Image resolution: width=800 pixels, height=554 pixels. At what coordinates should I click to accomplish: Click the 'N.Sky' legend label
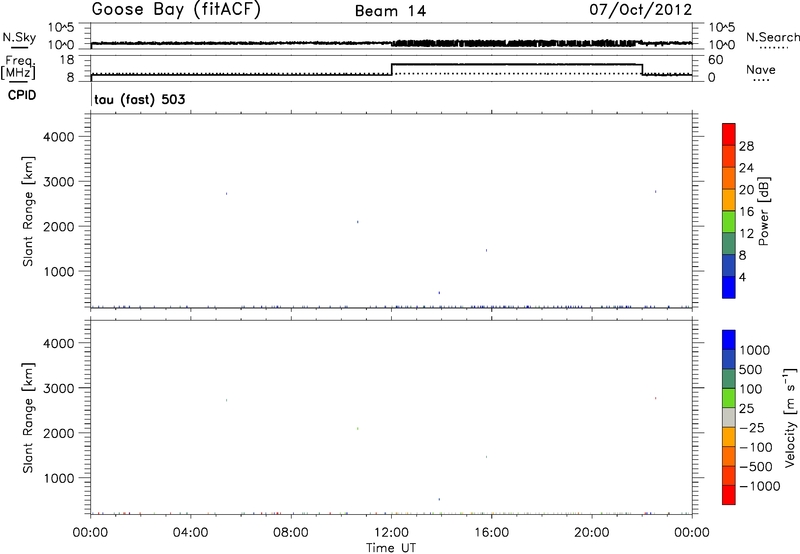[x=19, y=37]
